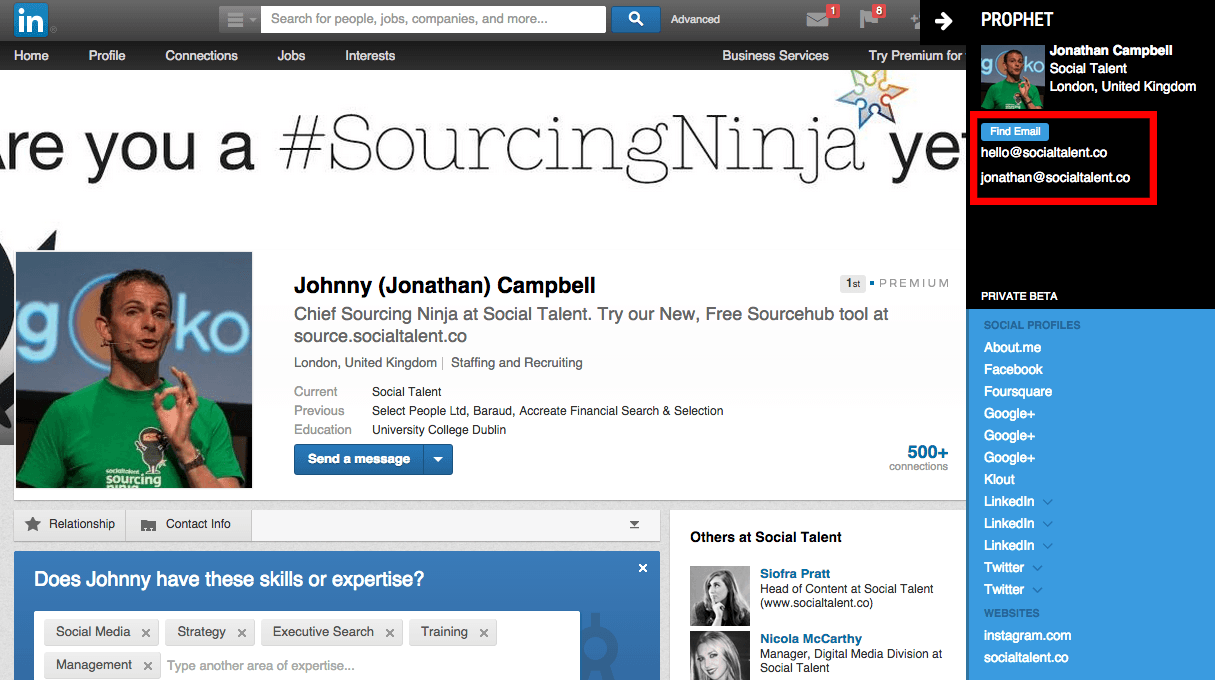The image size is (1215, 680).
Task: Click Nicola McCarthy's profile thumbnail
Action: [x=720, y=655]
